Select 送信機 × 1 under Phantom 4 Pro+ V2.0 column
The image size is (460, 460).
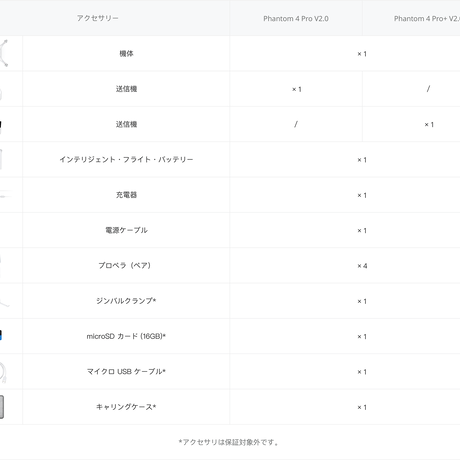[x=429, y=125]
